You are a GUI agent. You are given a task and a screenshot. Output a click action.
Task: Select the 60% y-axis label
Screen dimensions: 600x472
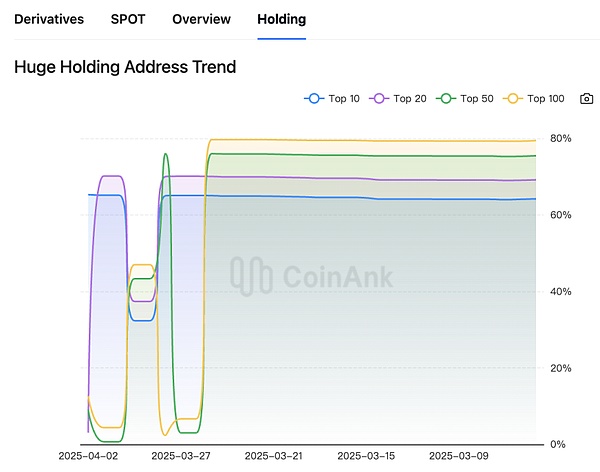click(560, 215)
